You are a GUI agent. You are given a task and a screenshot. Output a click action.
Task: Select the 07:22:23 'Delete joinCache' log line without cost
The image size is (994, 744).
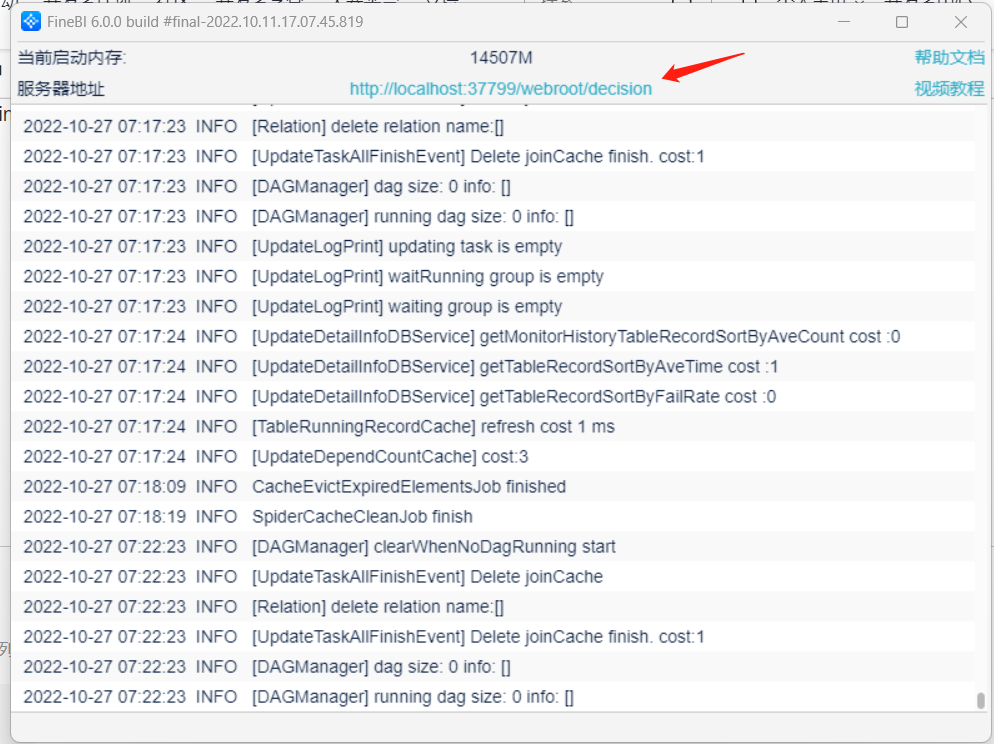pyautogui.click(x=493, y=577)
